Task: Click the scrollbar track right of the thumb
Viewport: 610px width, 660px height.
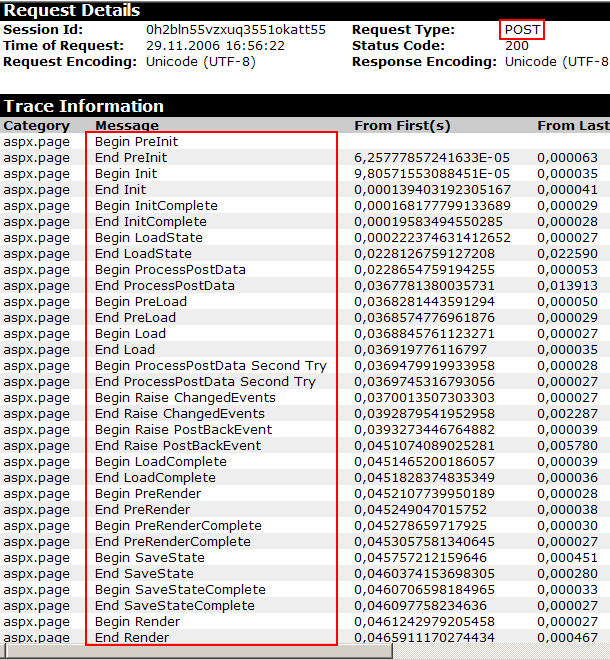Action: (x=500, y=652)
